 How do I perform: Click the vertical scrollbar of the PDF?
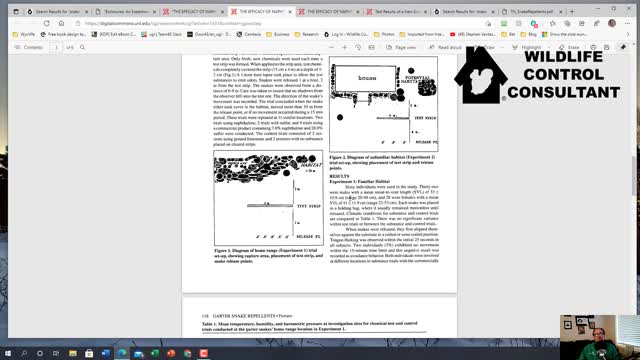click(634, 176)
